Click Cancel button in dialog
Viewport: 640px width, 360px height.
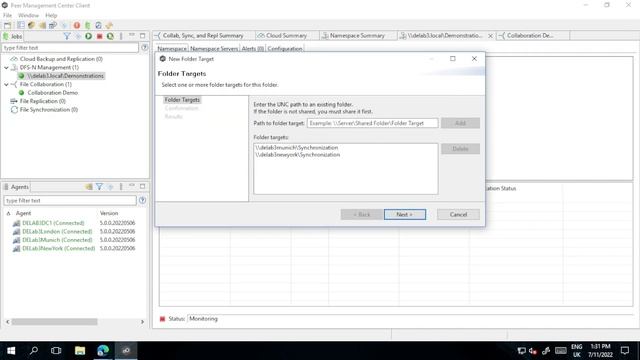(458, 214)
